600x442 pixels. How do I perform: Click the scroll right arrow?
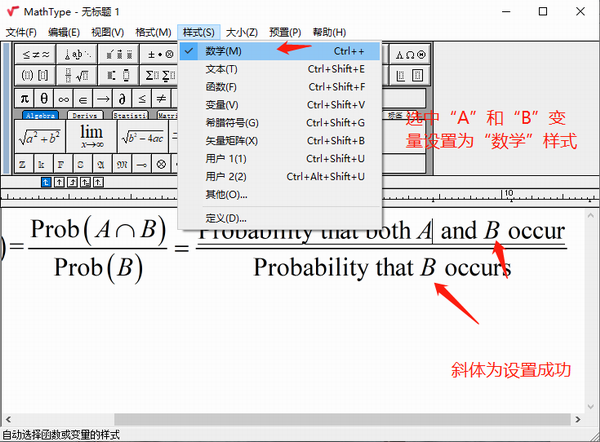[578, 419]
